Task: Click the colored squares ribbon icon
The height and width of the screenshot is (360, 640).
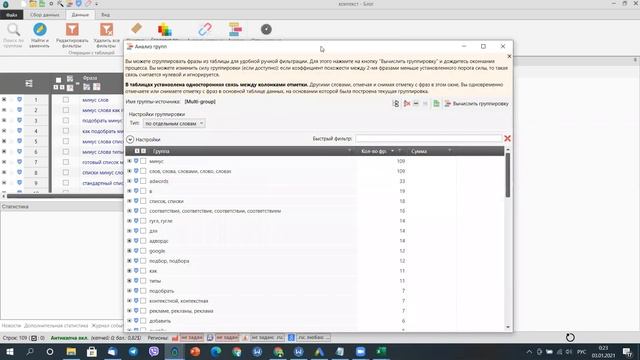Action: [164, 30]
